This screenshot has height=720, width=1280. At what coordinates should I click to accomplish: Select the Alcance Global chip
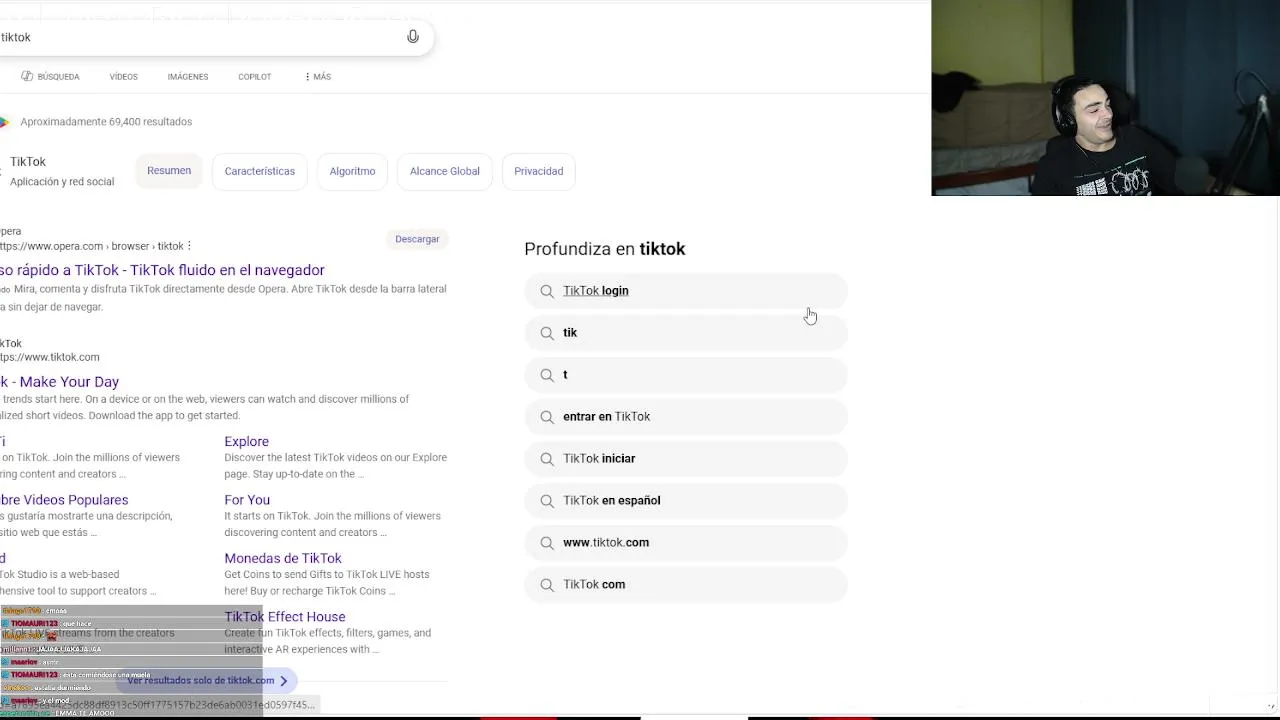(x=445, y=171)
